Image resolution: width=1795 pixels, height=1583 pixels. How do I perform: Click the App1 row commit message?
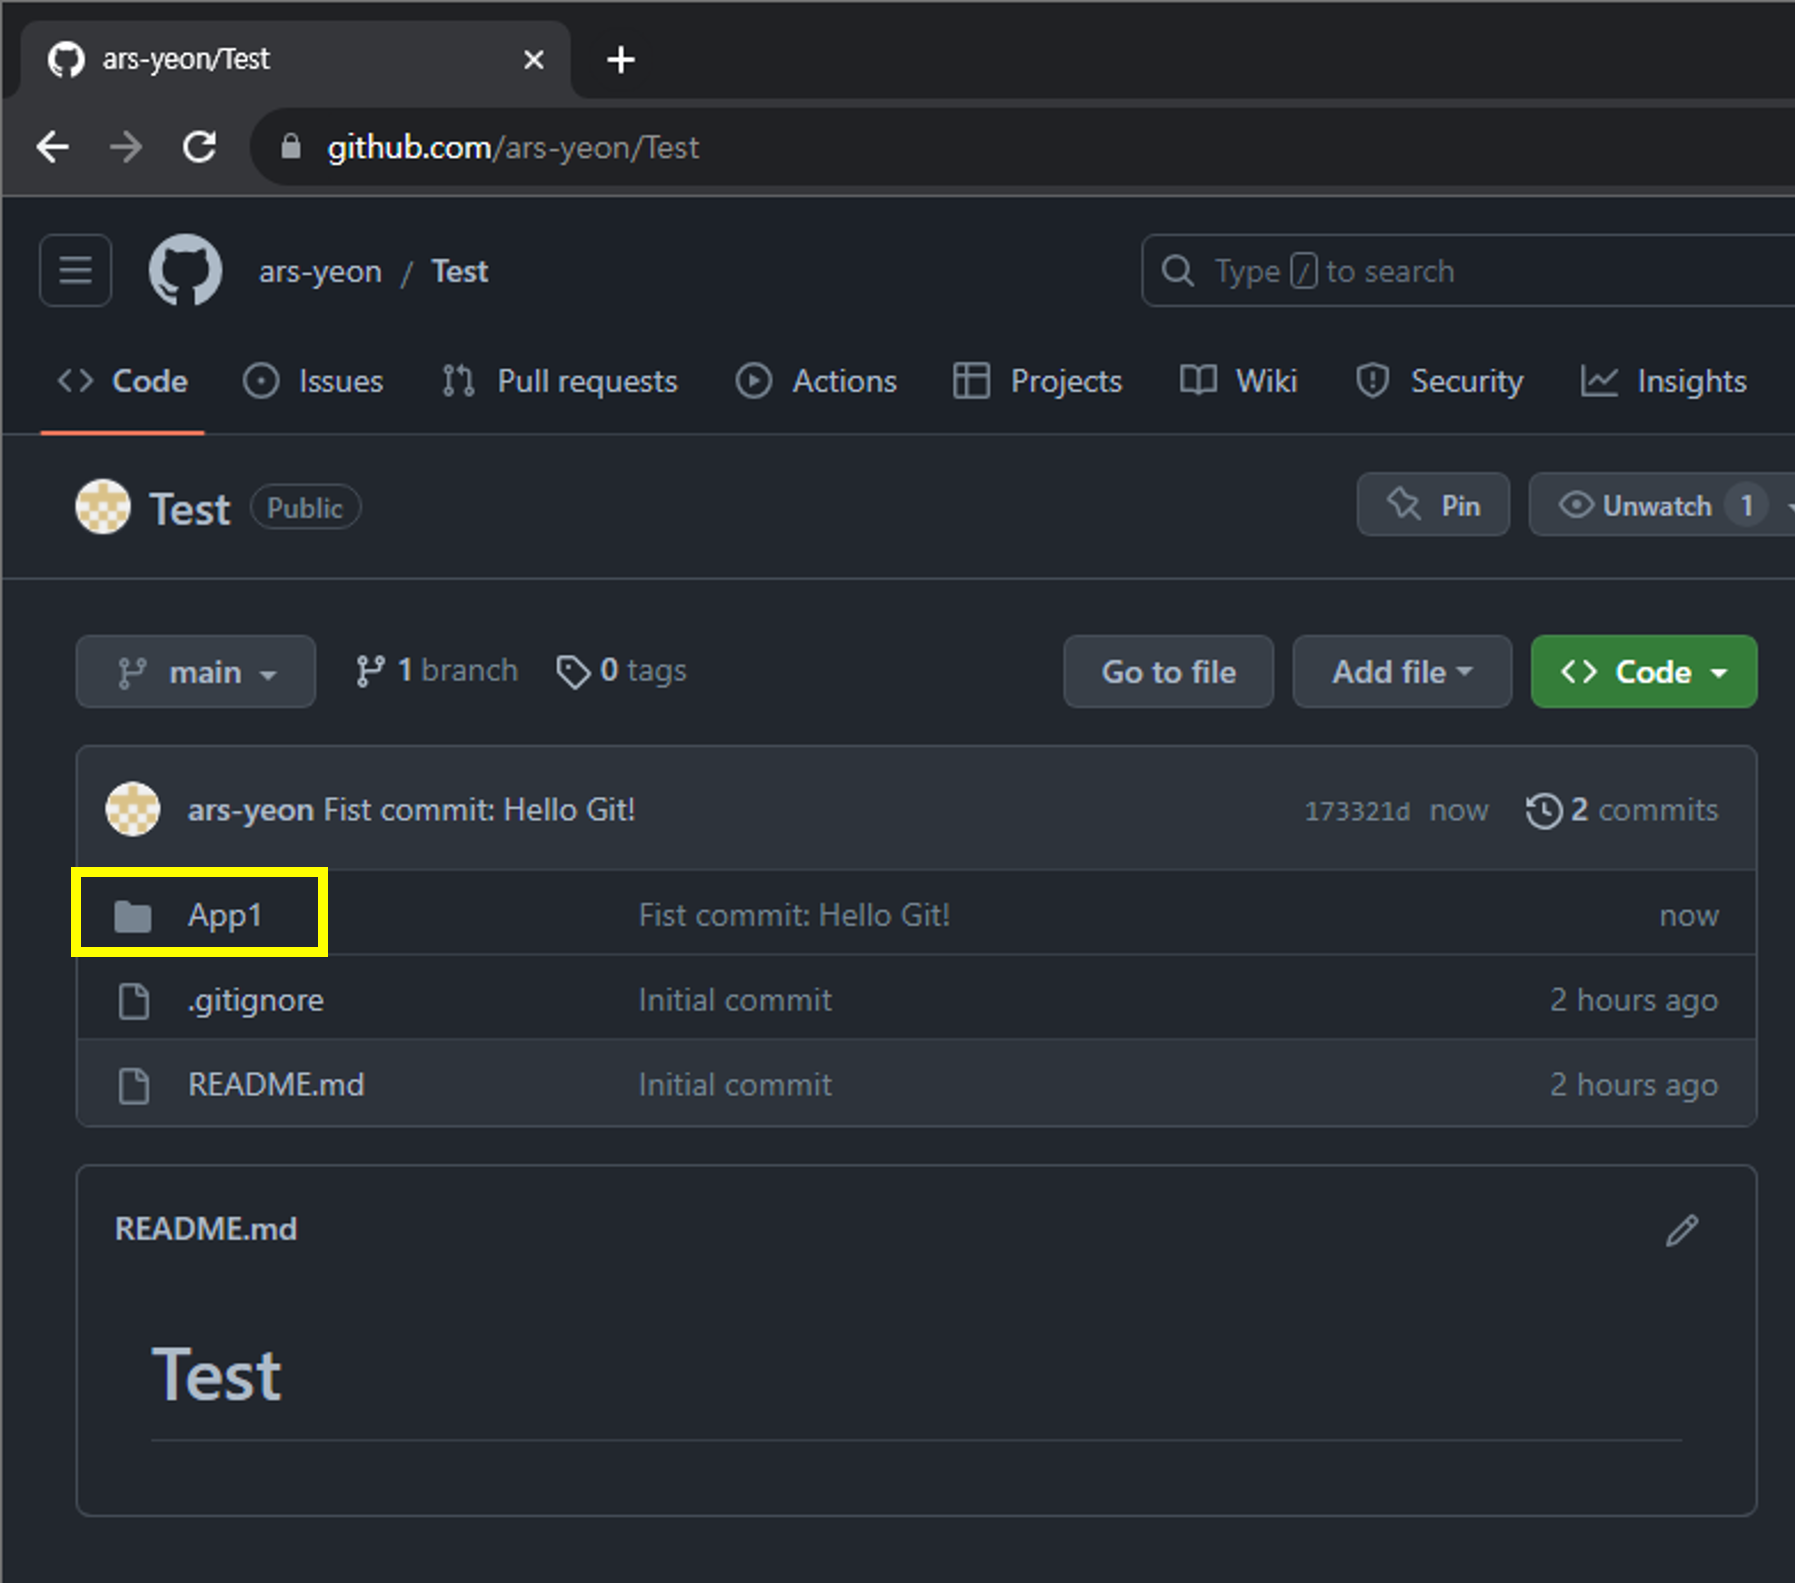[794, 915]
